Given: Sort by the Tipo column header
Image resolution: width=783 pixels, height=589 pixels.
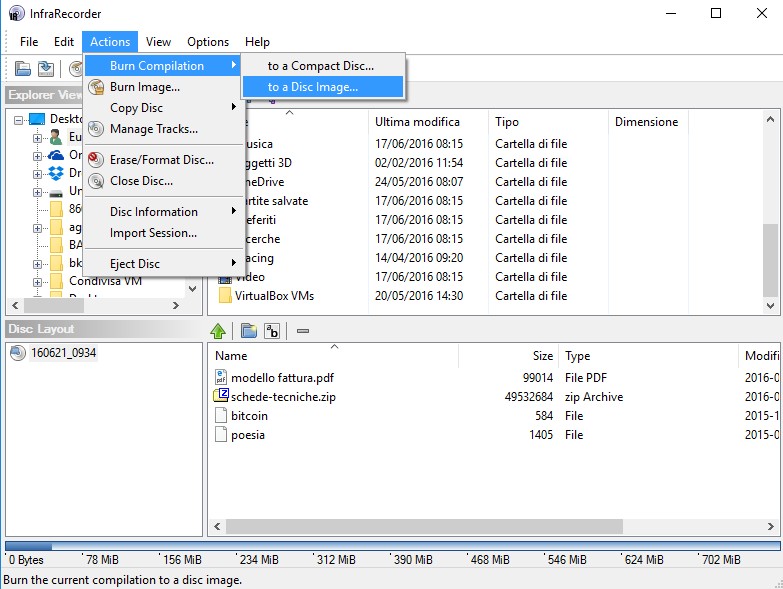Looking at the screenshot, I should point(548,122).
